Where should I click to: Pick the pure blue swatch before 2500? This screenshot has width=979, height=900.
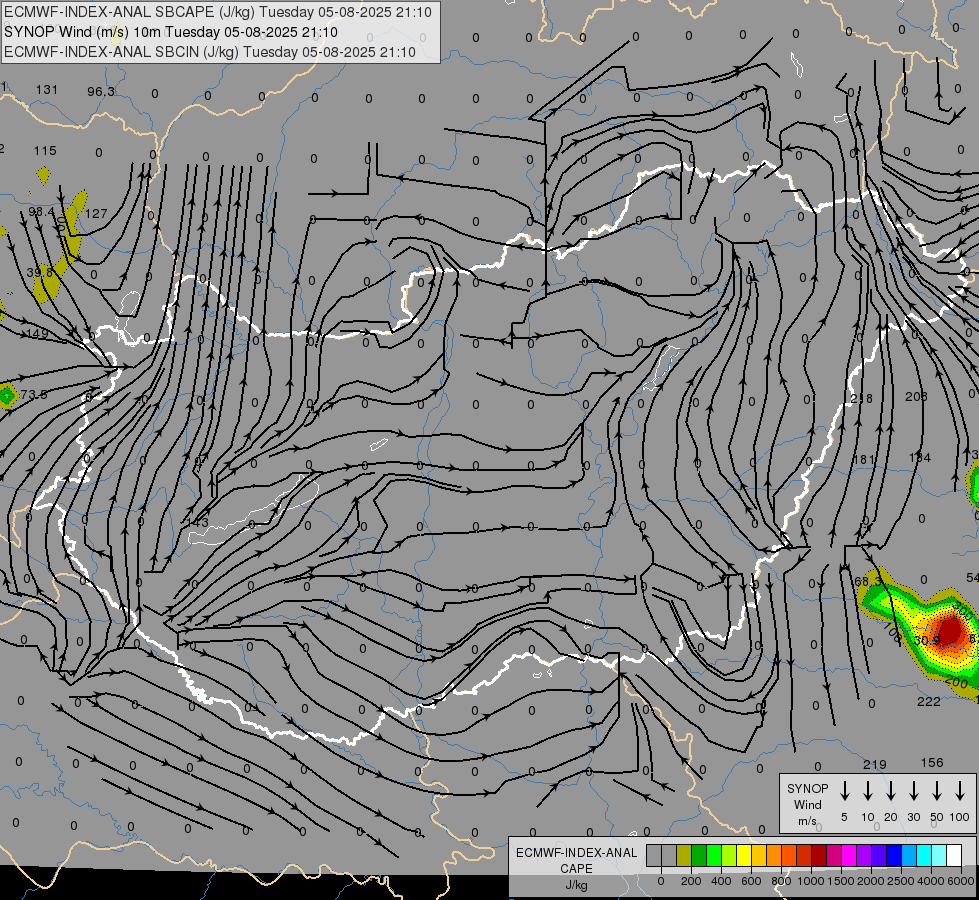click(893, 855)
